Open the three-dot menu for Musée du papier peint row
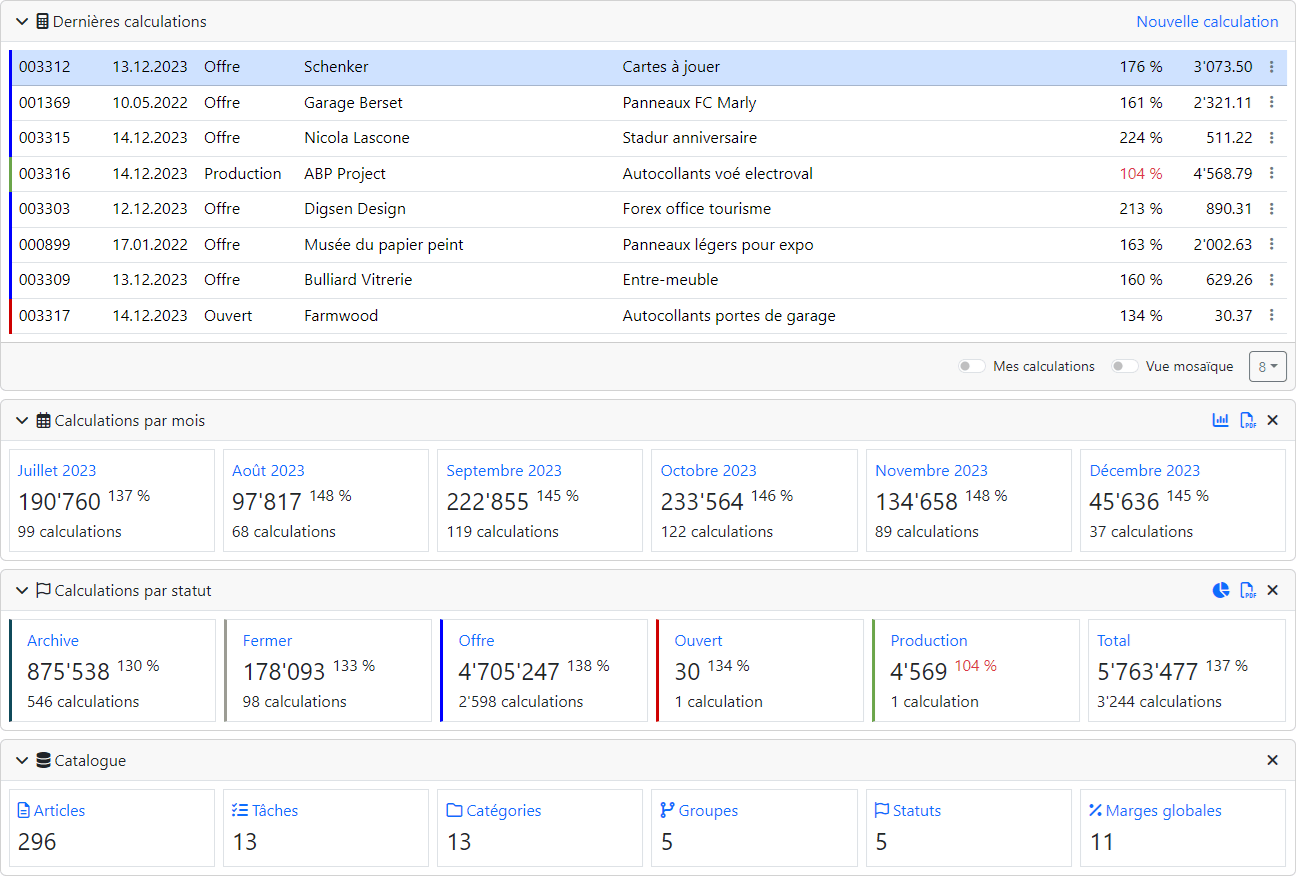 pyautogui.click(x=1271, y=244)
